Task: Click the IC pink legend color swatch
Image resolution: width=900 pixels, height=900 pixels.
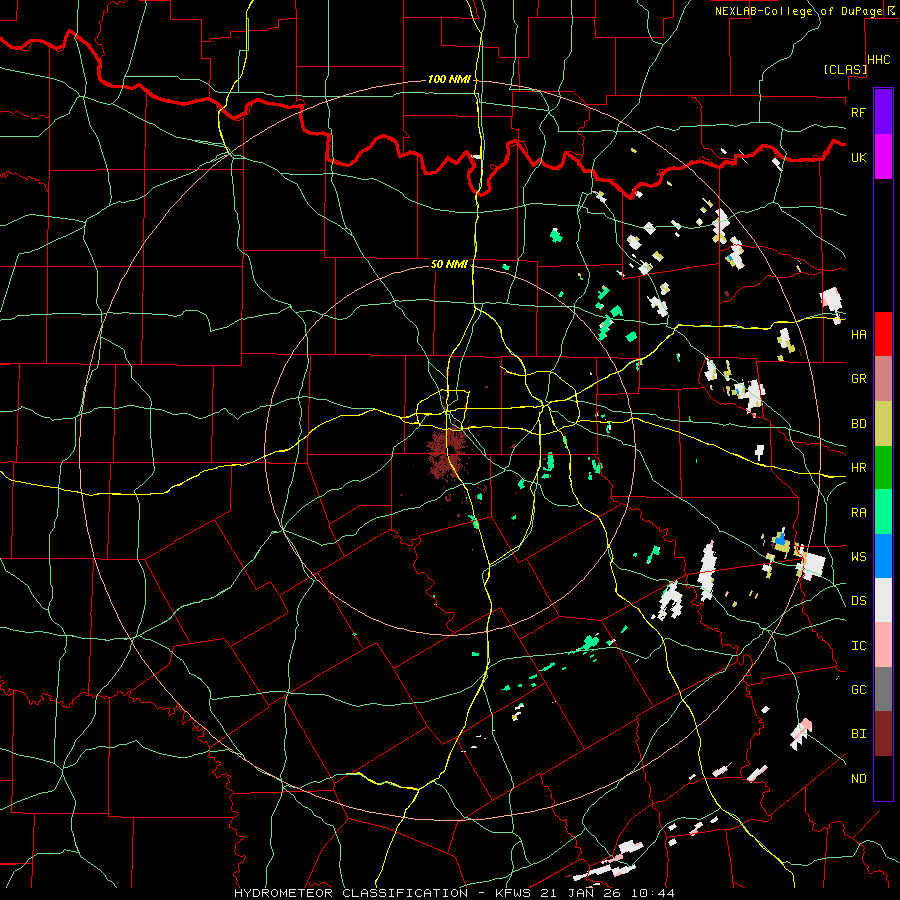Action: click(883, 645)
